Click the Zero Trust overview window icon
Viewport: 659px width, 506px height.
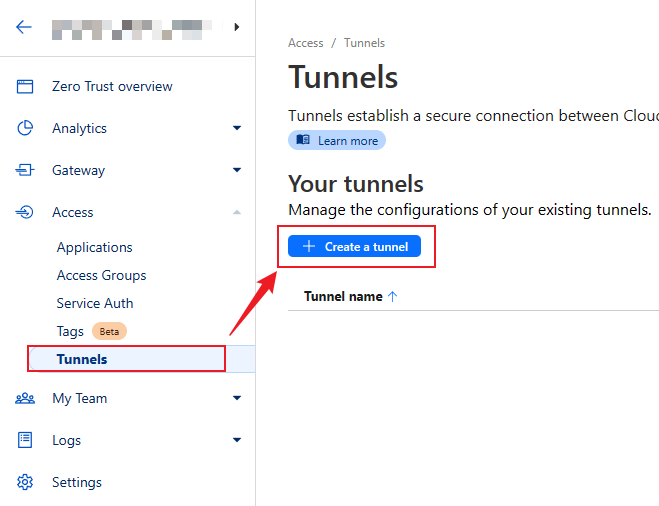point(25,87)
